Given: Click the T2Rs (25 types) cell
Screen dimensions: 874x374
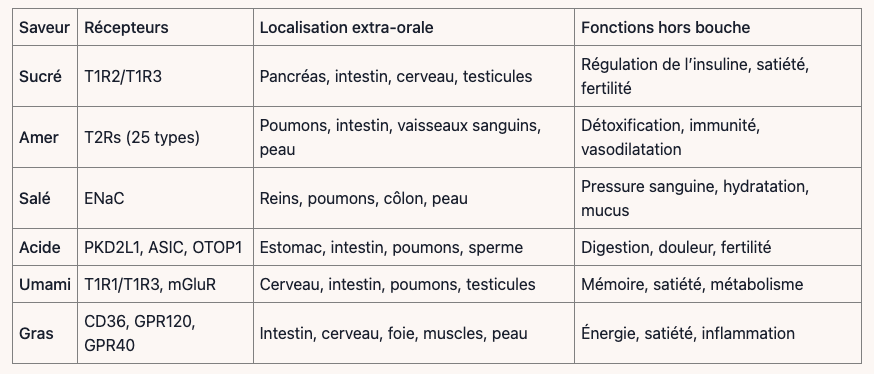Looking at the screenshot, I should pyautogui.click(x=142, y=137).
